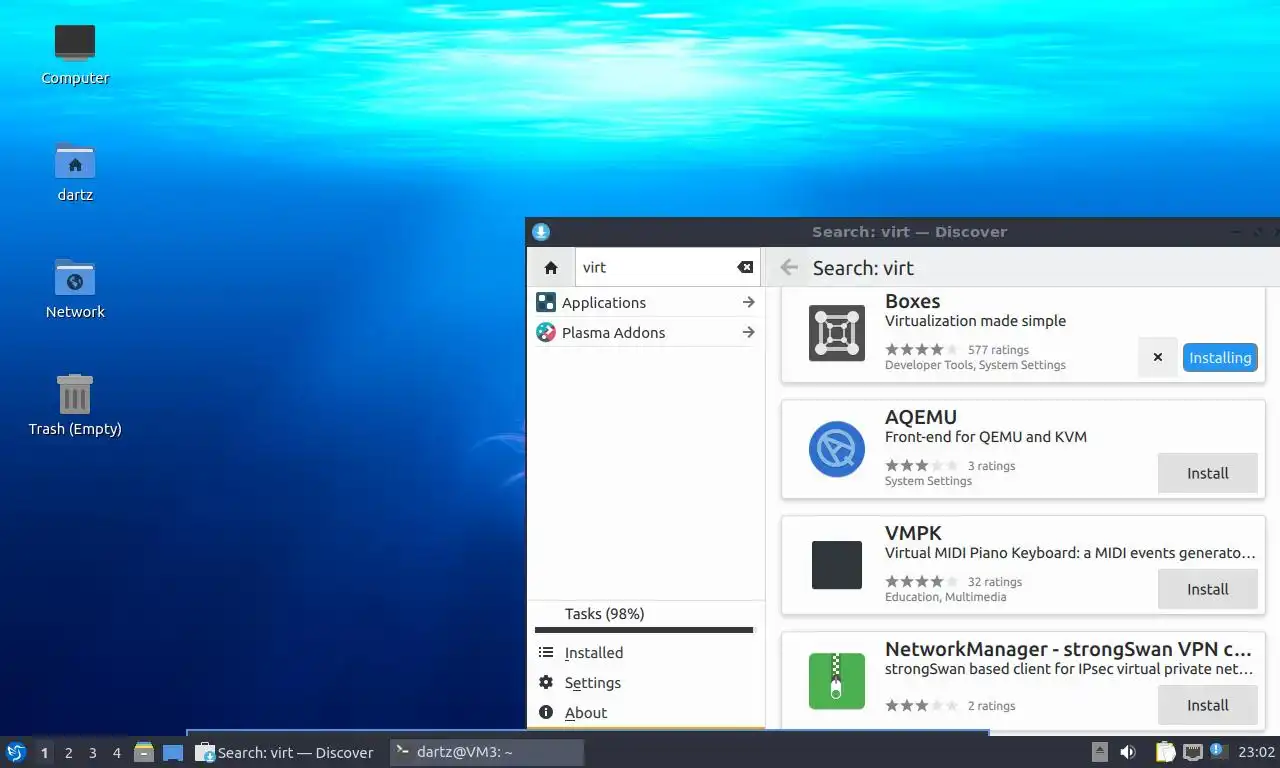Go to Discover home page icon

(x=551, y=267)
